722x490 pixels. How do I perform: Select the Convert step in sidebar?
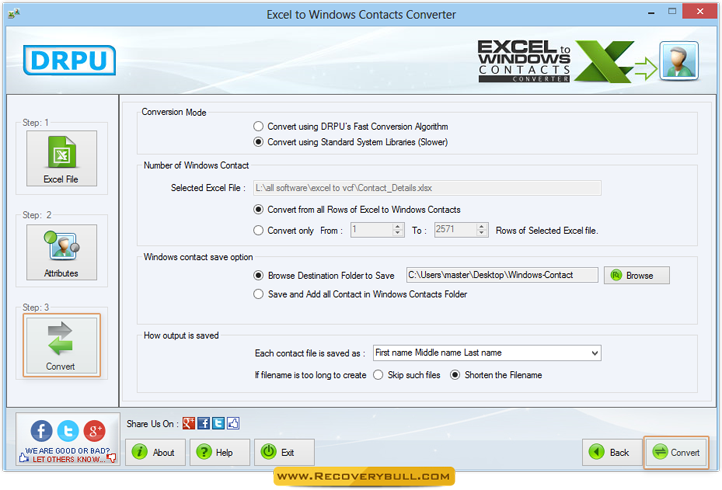point(61,345)
